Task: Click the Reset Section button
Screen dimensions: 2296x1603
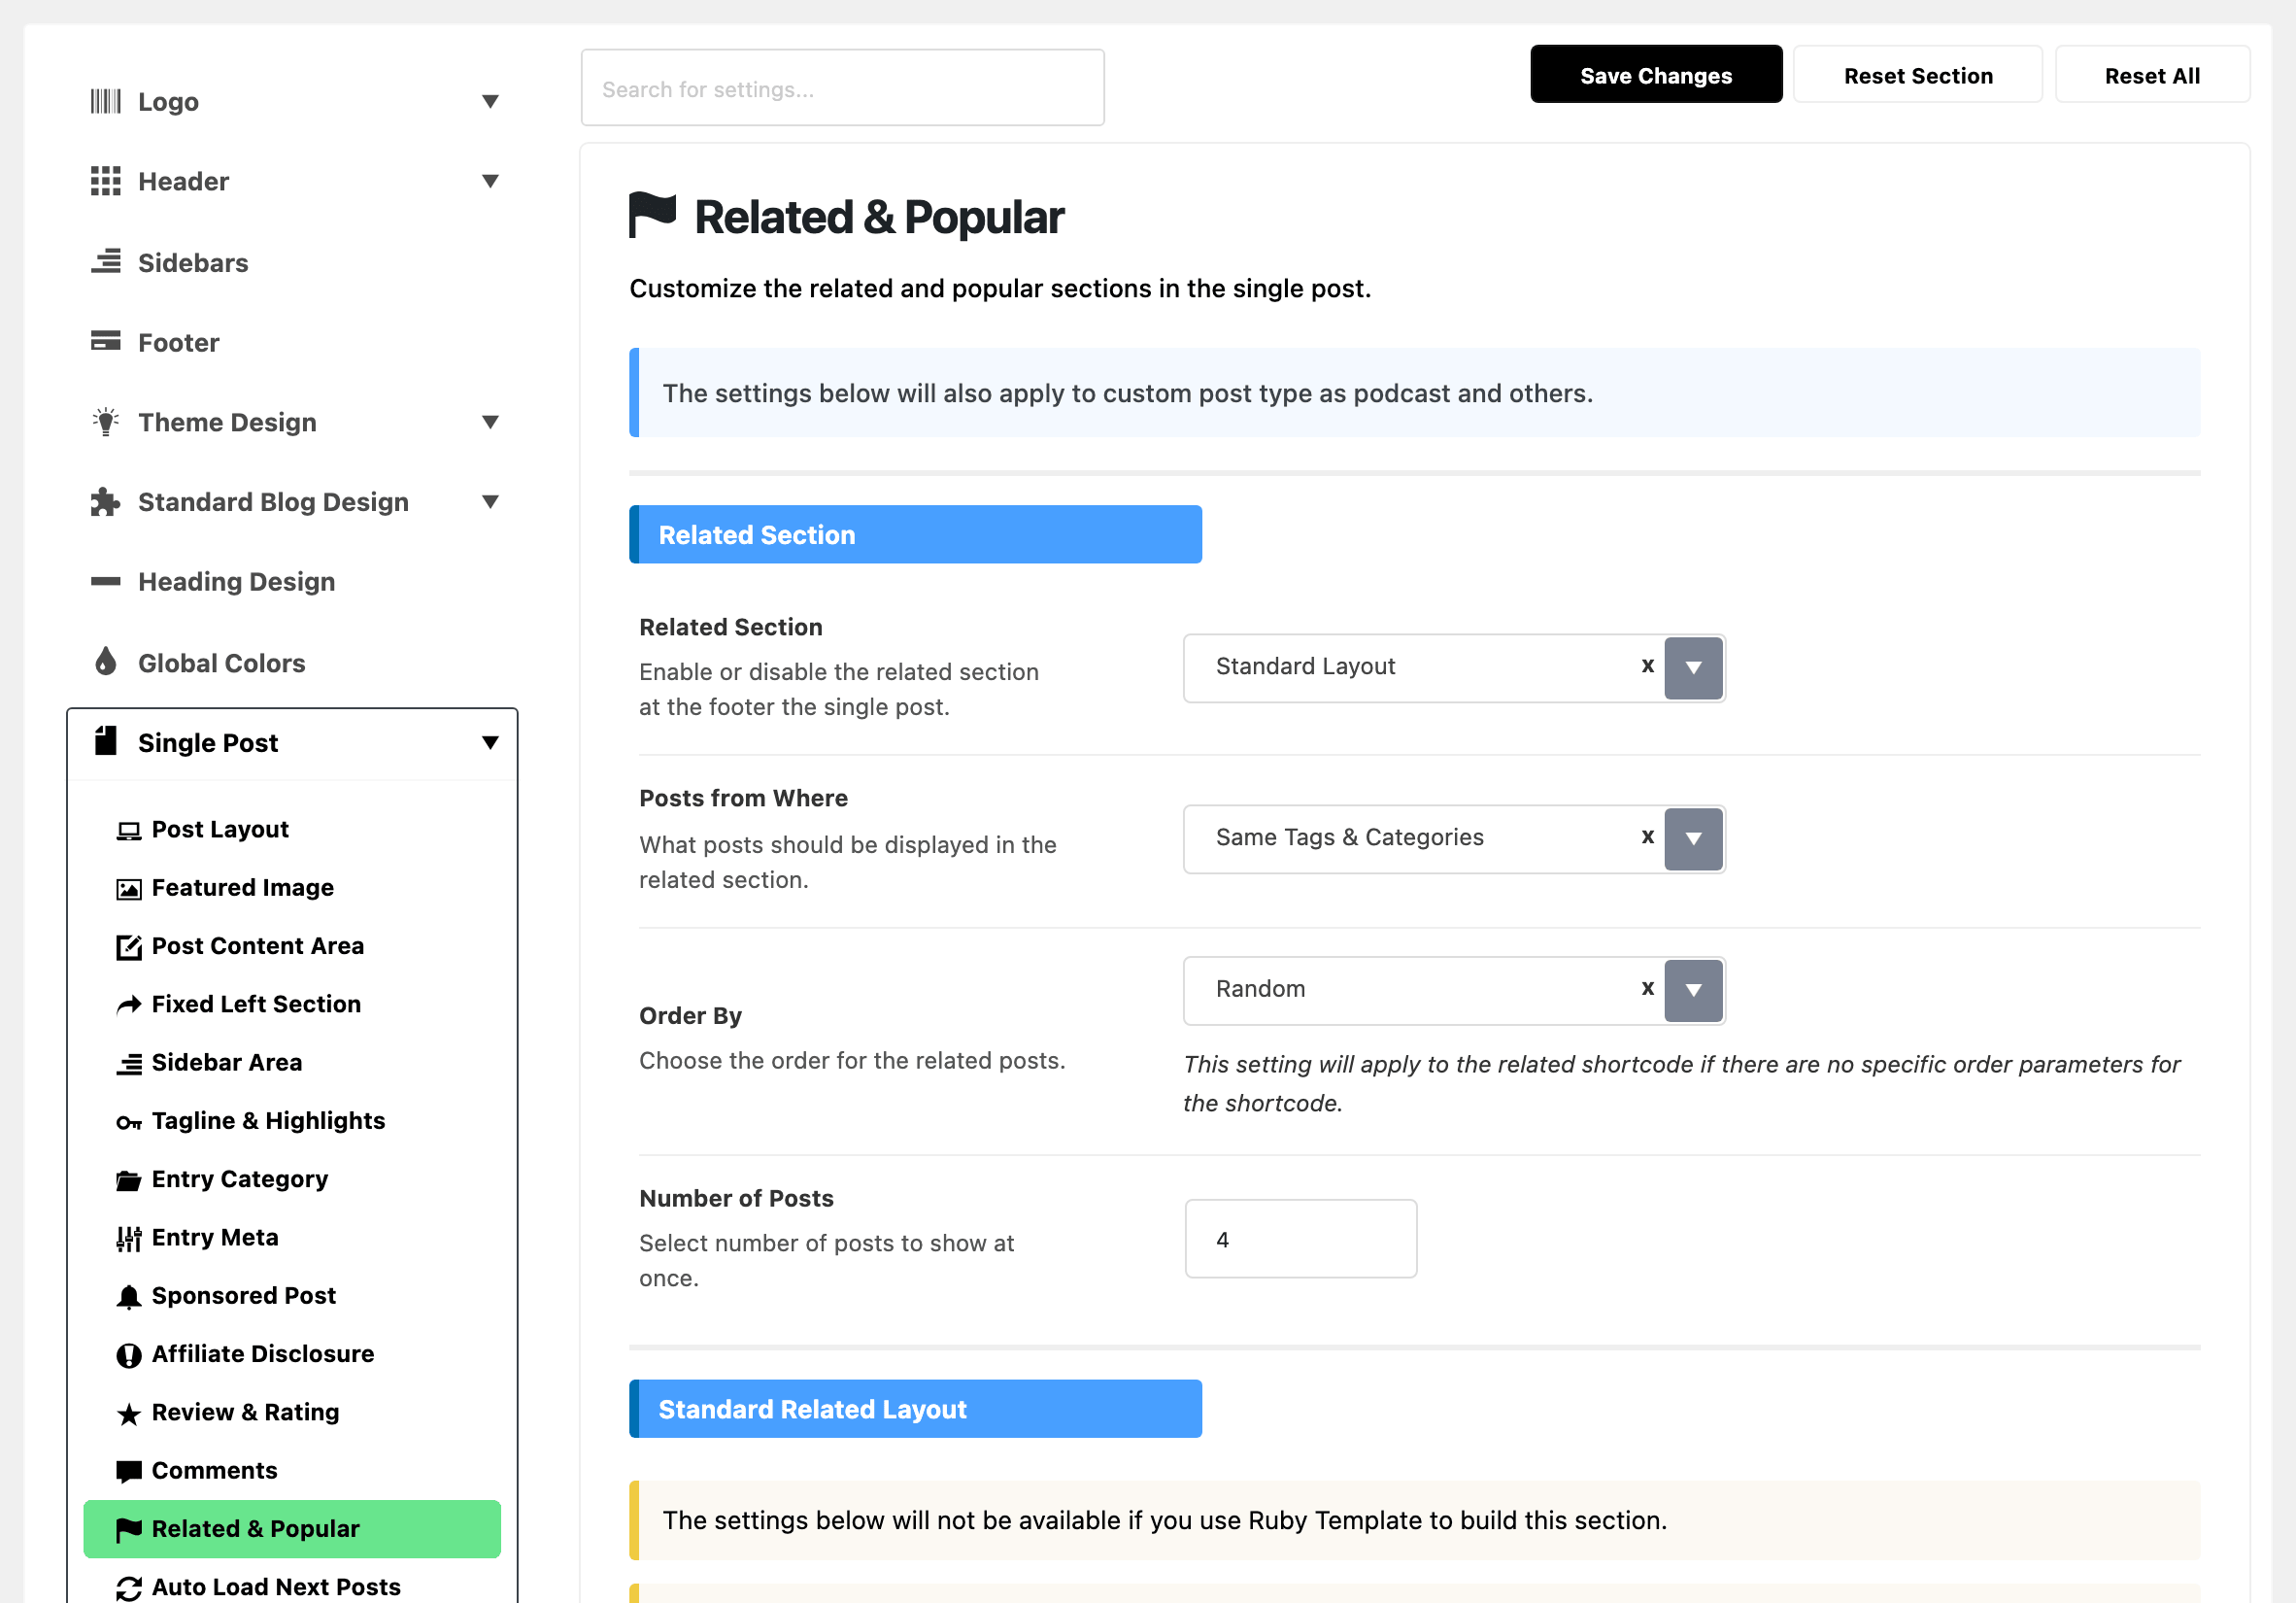Action: coord(1918,75)
